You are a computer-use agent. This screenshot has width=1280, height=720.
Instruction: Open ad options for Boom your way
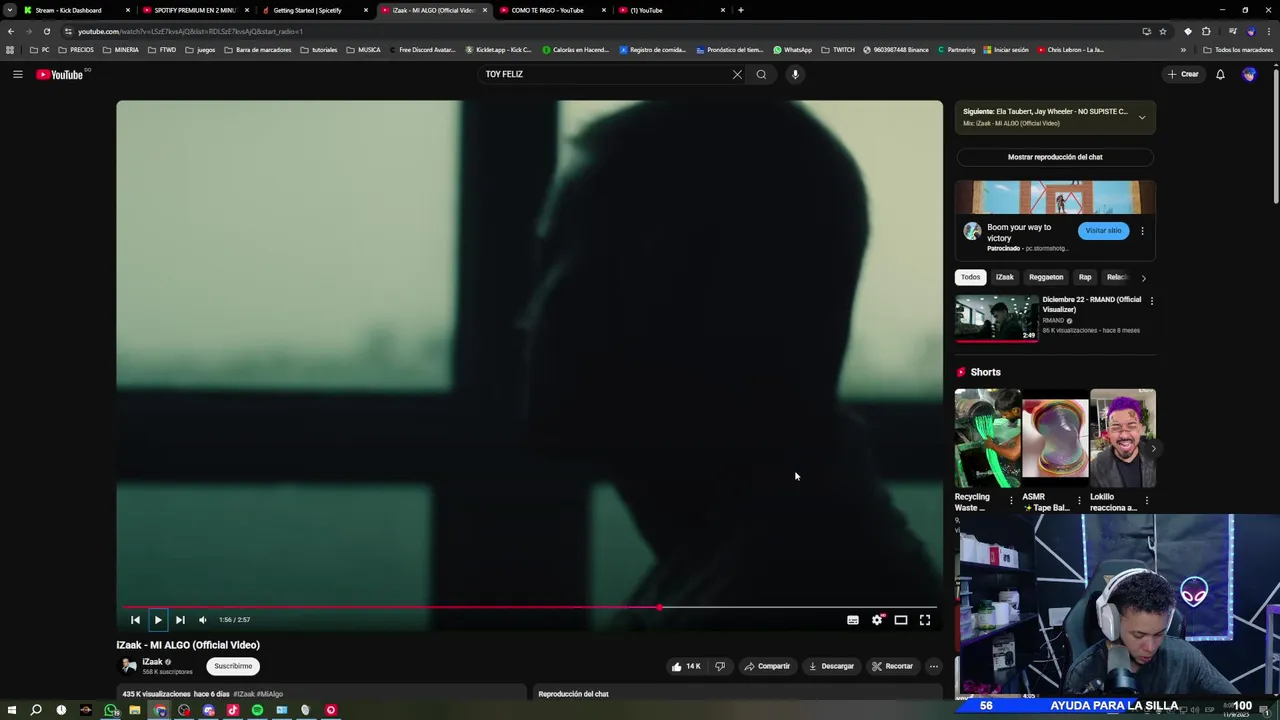1142,231
